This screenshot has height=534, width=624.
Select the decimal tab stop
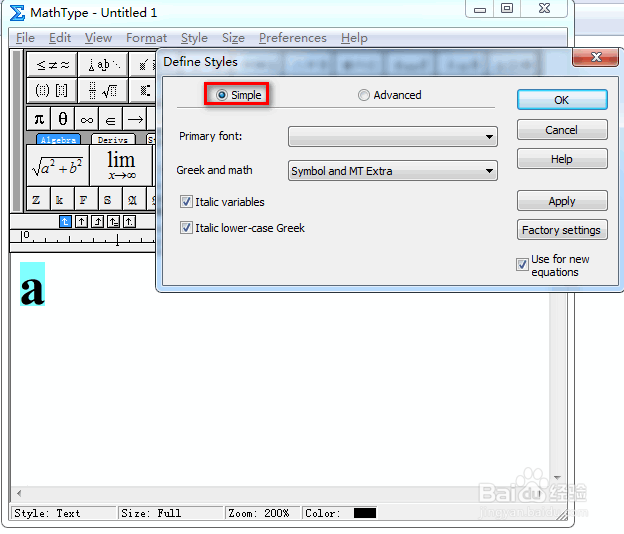tap(129, 221)
